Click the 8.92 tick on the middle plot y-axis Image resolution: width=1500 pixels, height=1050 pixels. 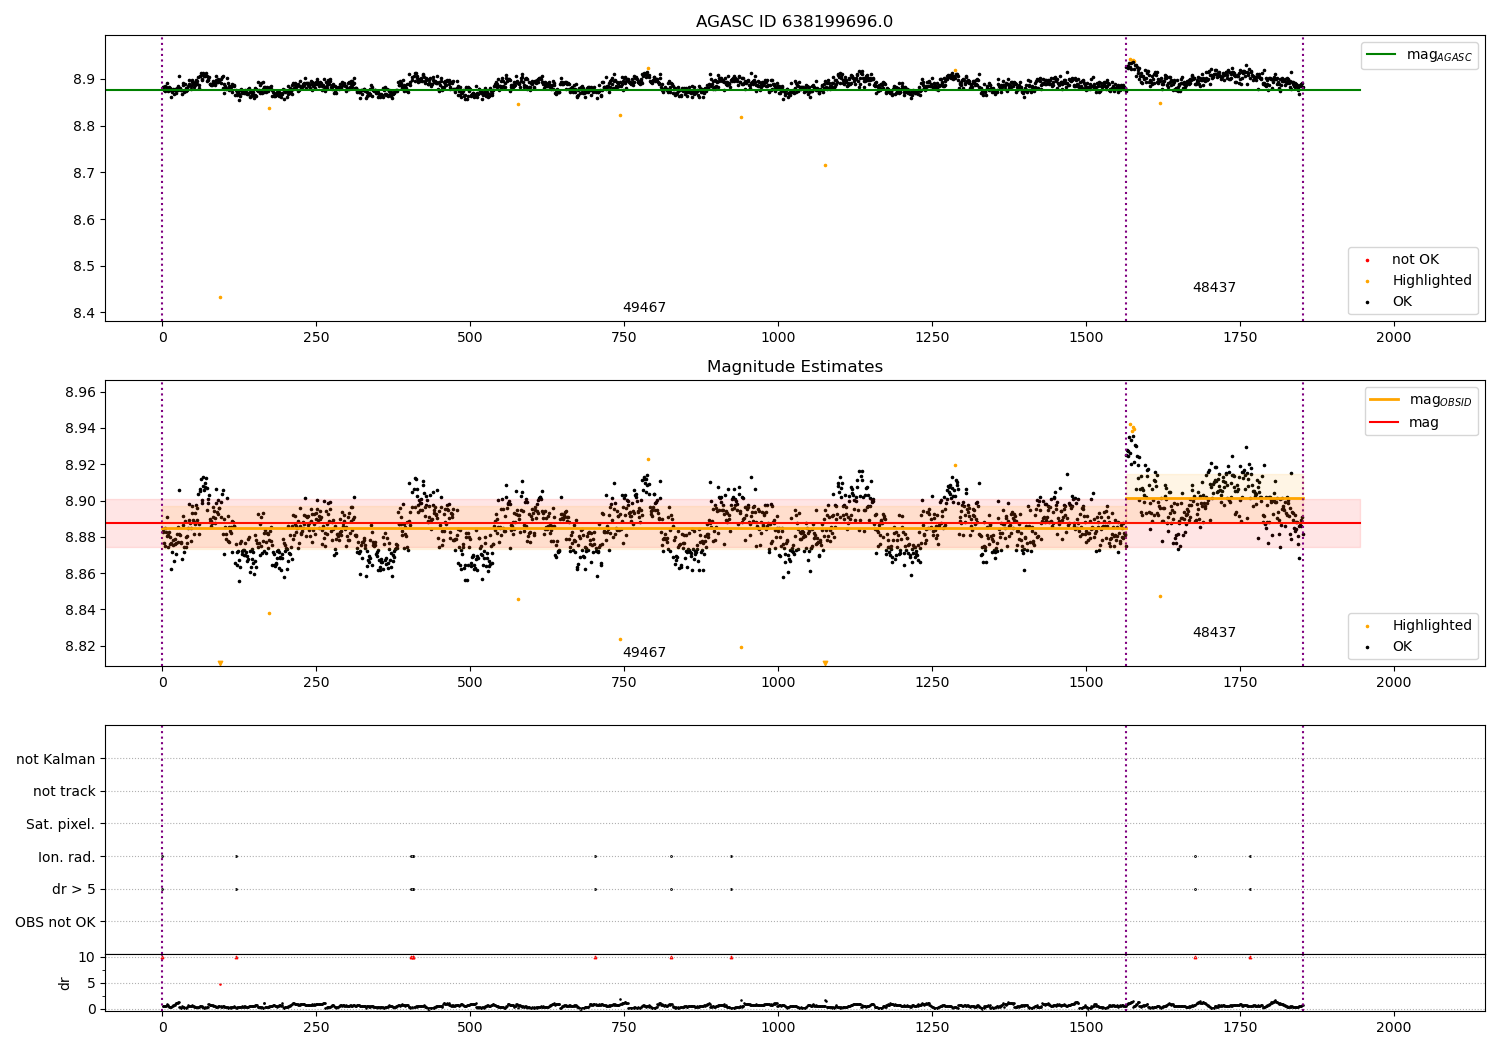click(80, 465)
